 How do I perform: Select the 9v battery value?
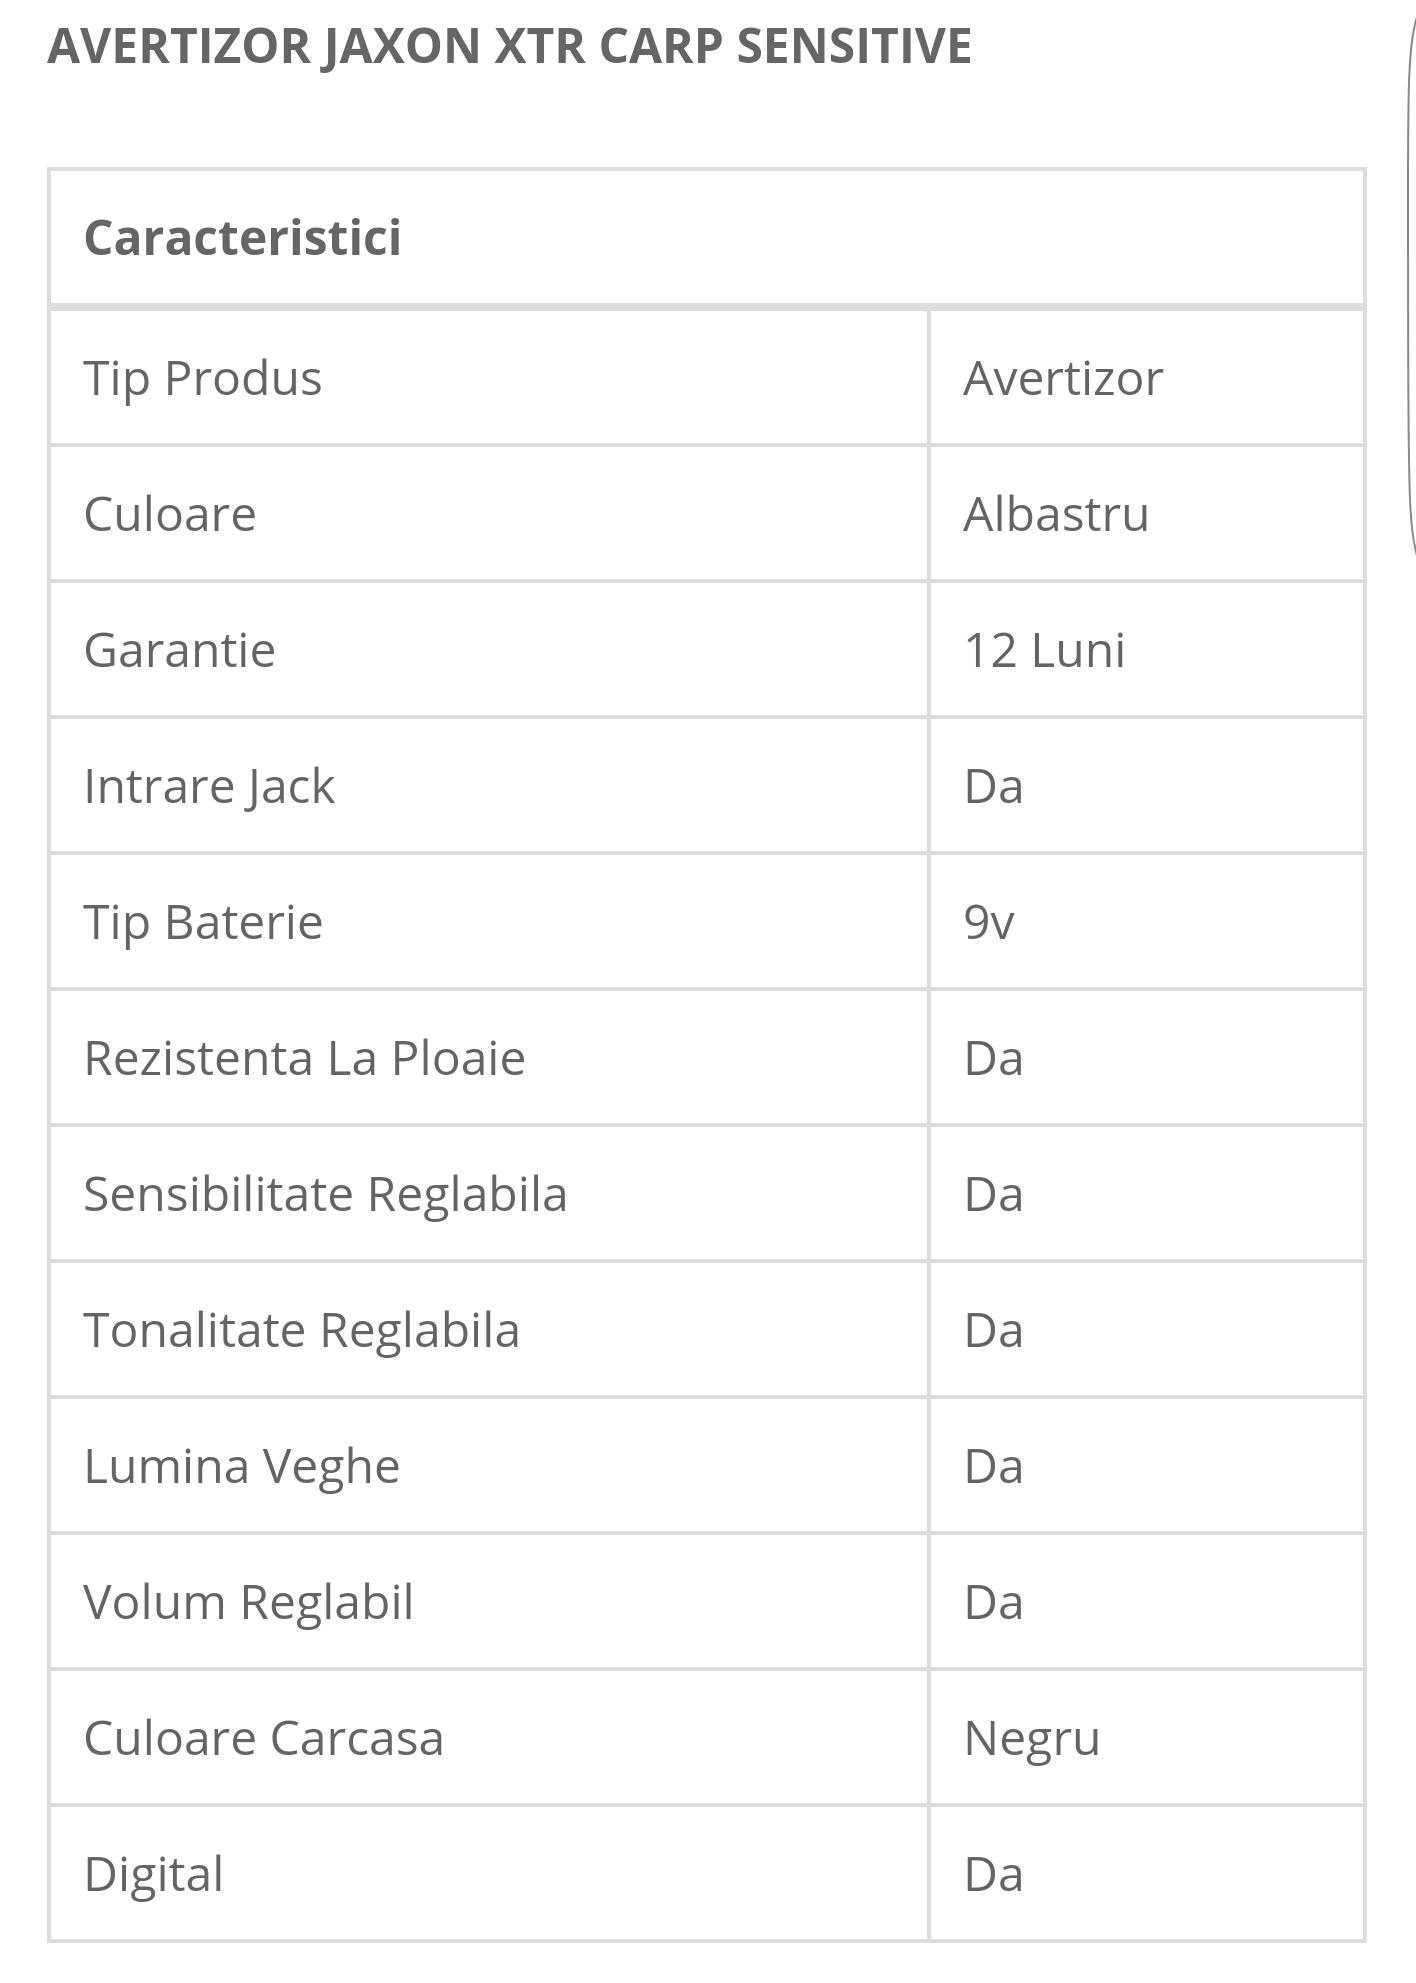pyautogui.click(x=989, y=922)
